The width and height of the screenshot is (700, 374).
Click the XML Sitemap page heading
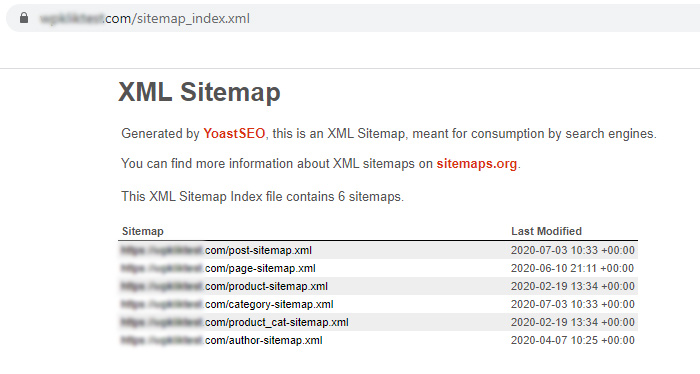click(200, 92)
